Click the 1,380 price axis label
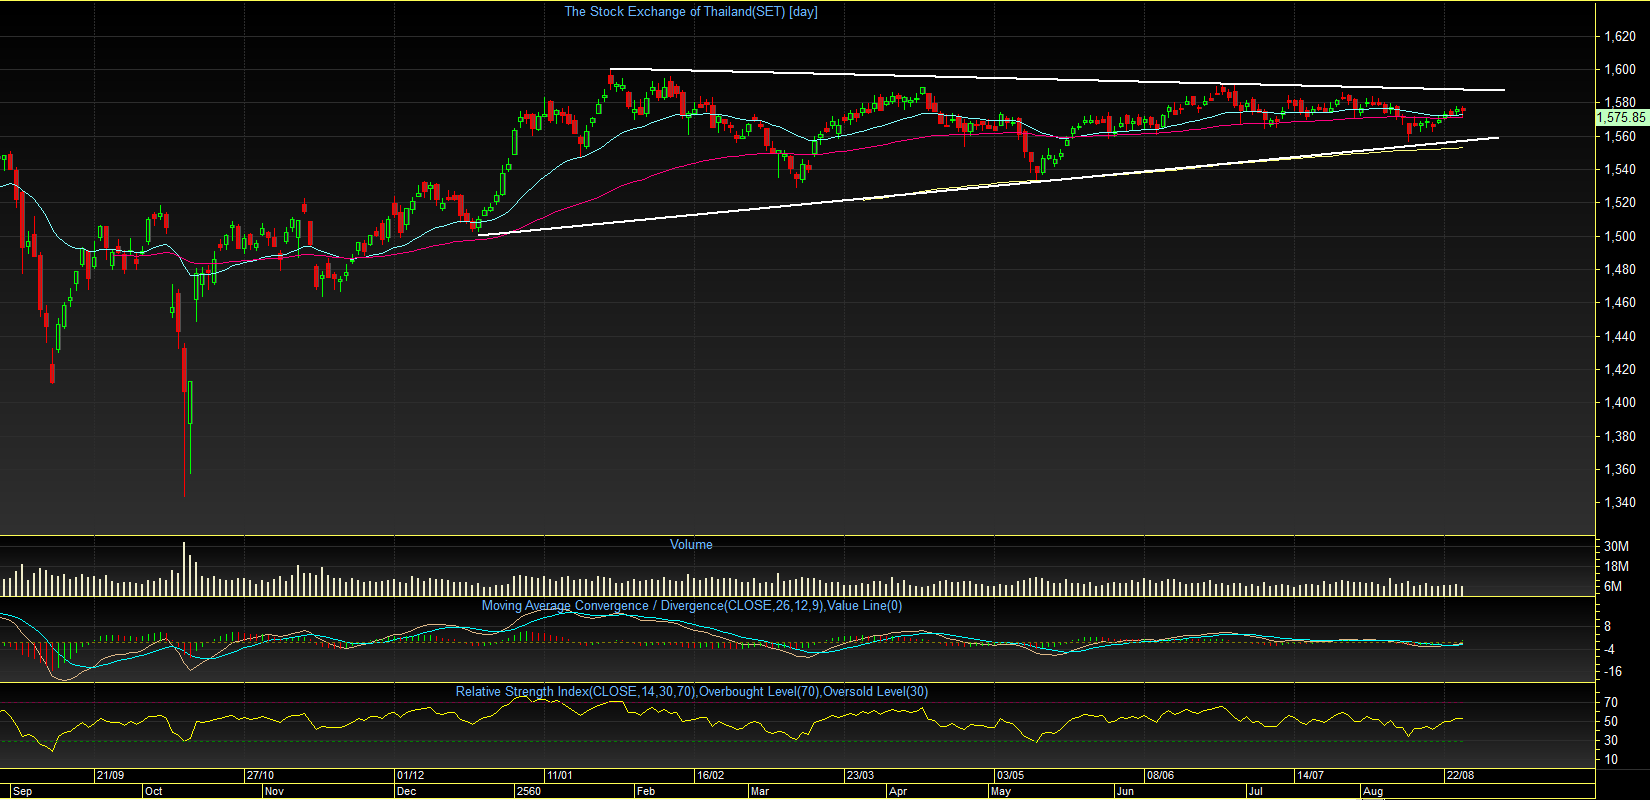Image resolution: width=1650 pixels, height=800 pixels. (1620, 437)
